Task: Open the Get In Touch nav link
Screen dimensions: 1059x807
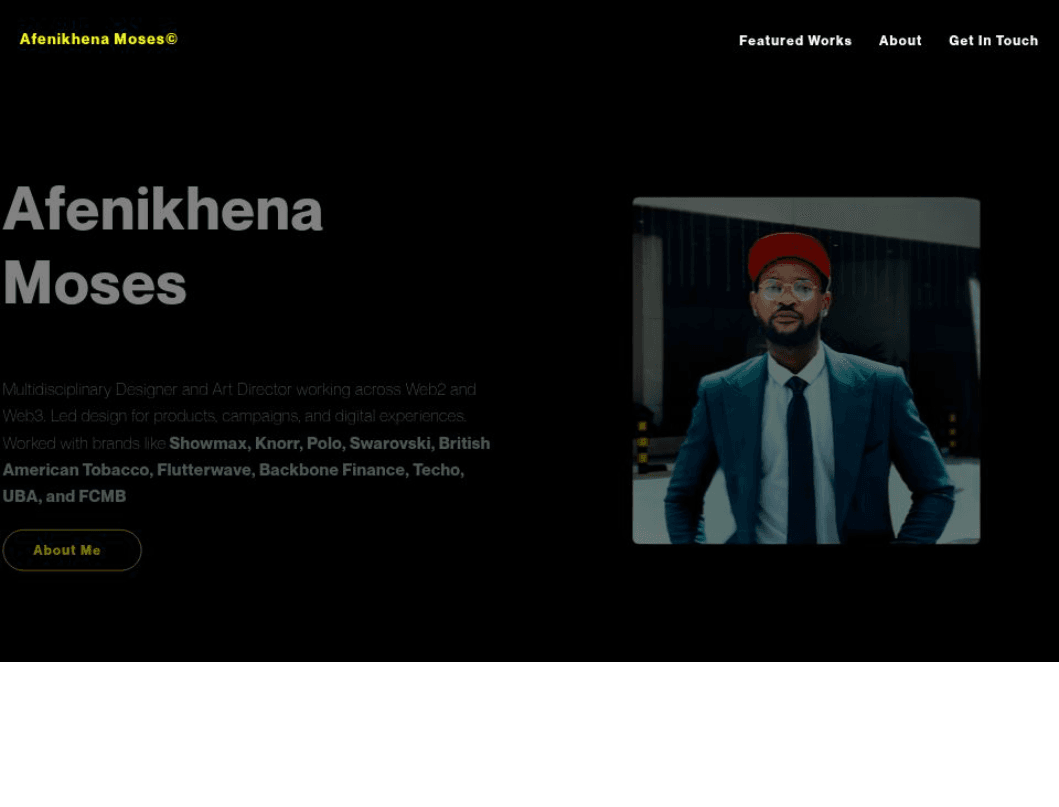Action: coord(993,41)
